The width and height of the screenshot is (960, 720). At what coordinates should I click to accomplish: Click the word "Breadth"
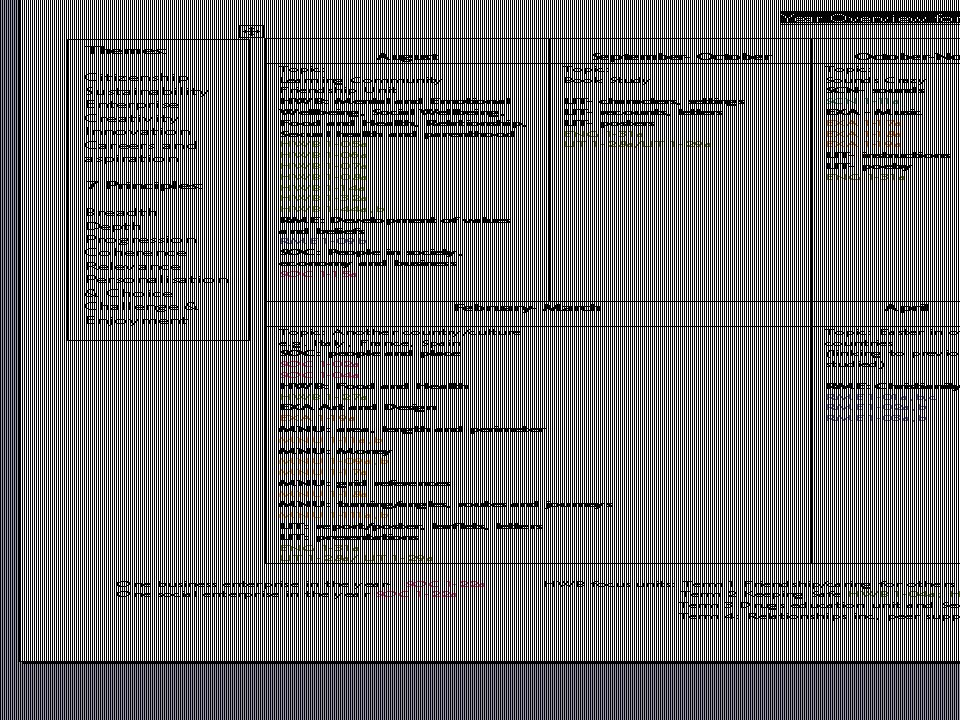tap(121, 213)
